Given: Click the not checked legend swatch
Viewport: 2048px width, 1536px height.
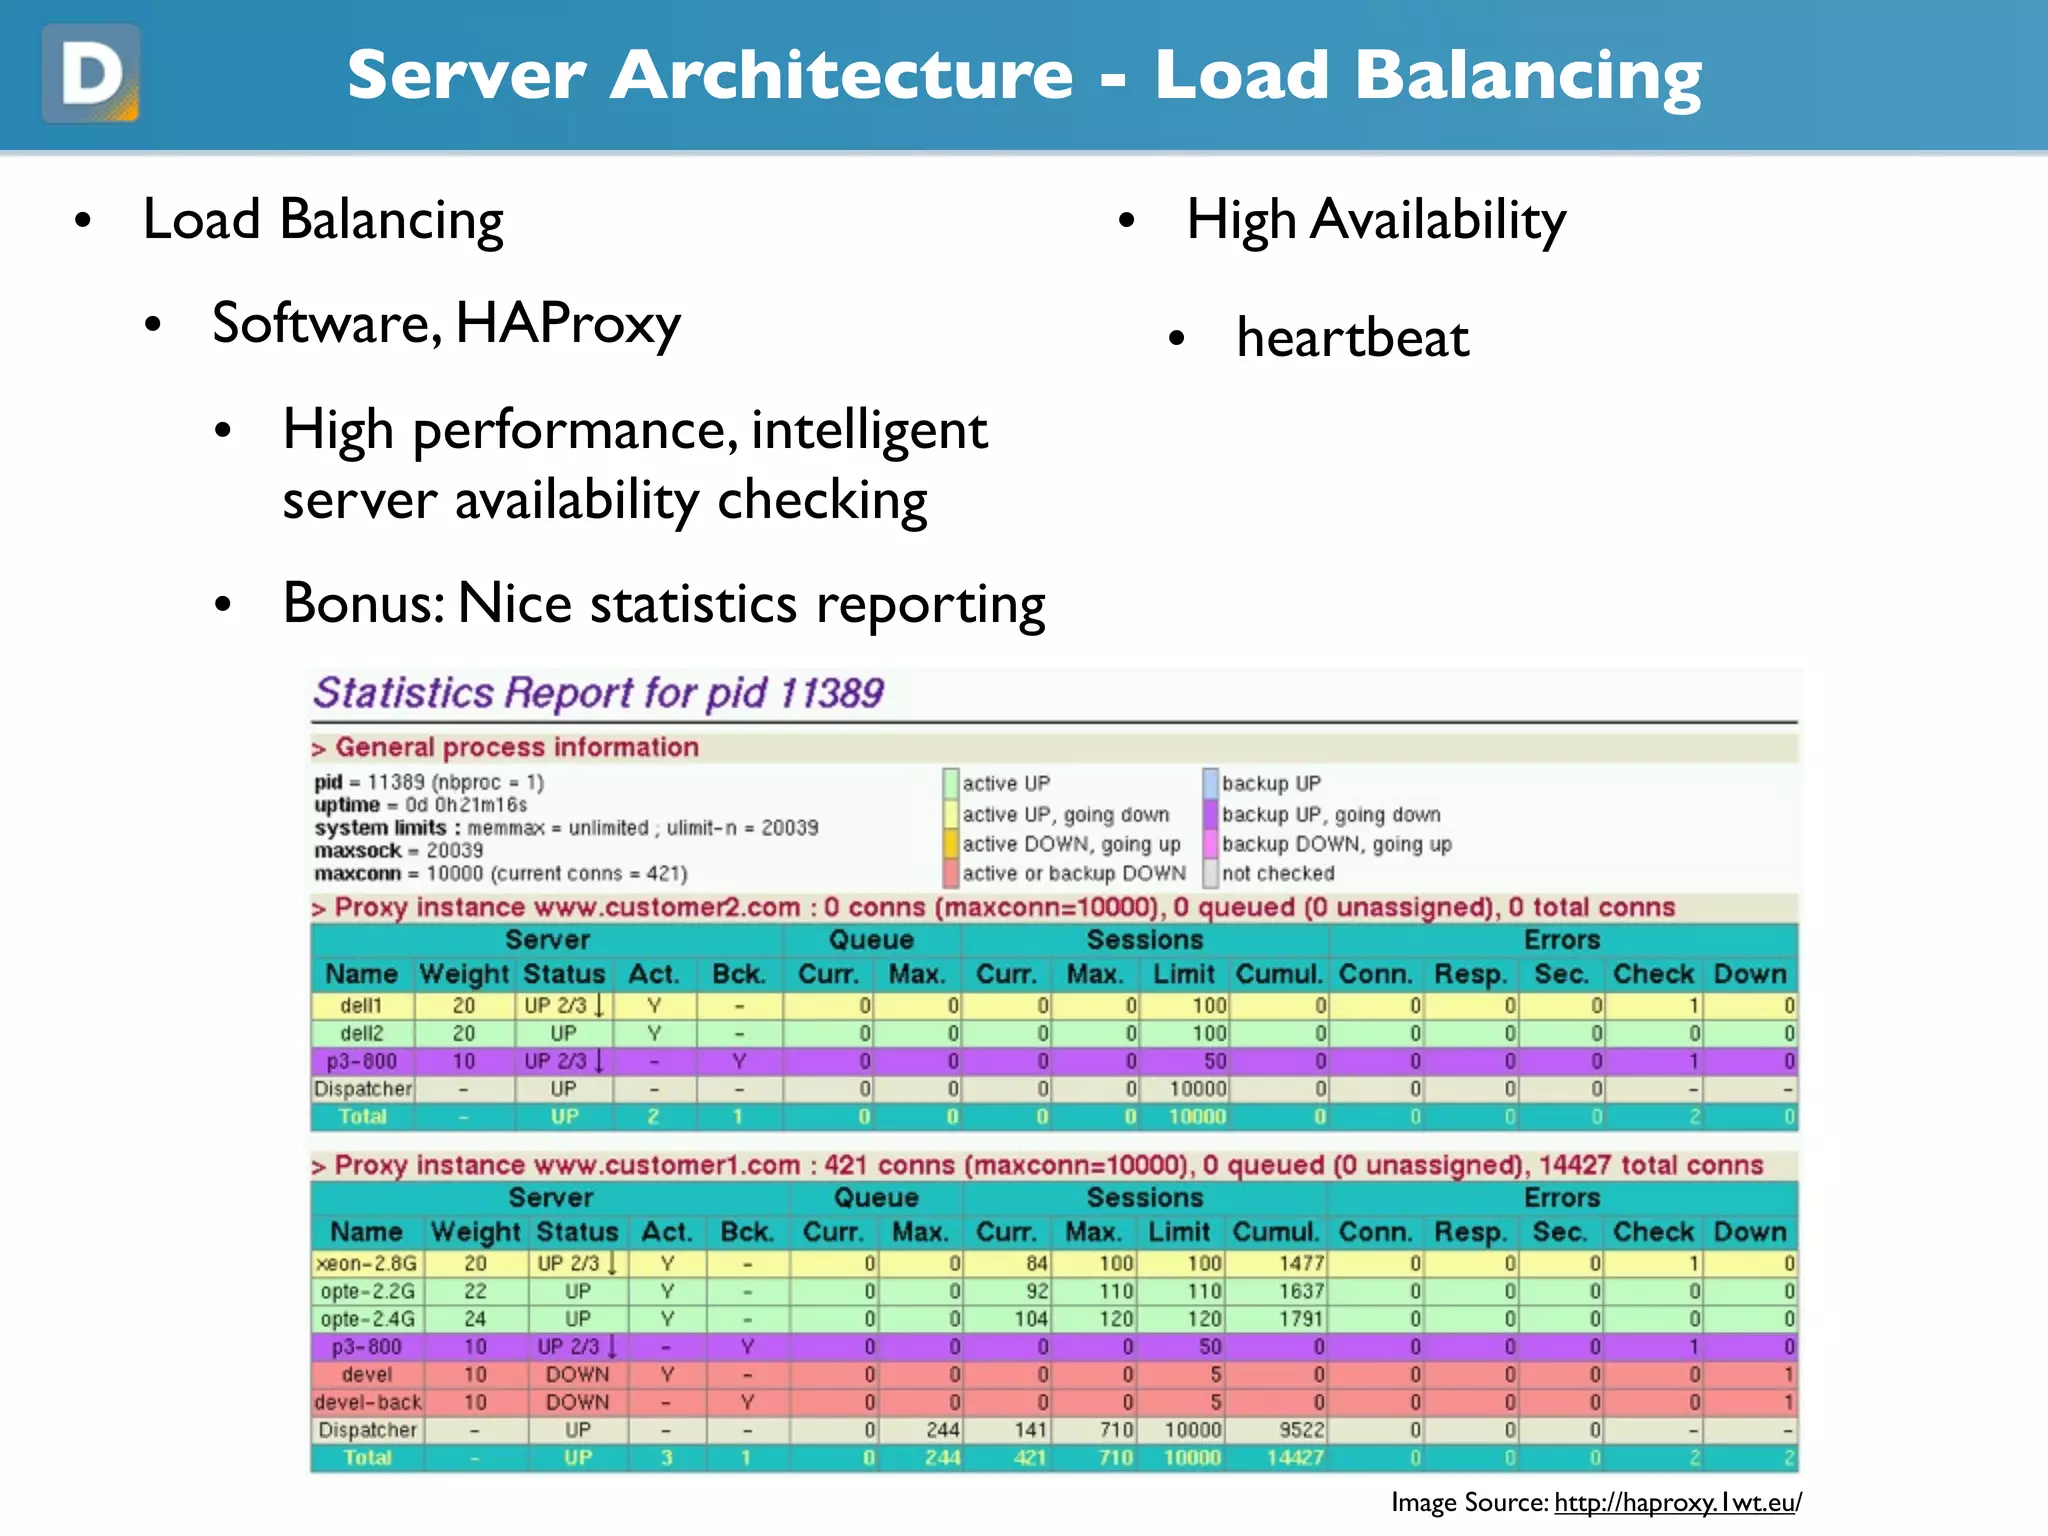Looking at the screenshot, I should 1210,873.
